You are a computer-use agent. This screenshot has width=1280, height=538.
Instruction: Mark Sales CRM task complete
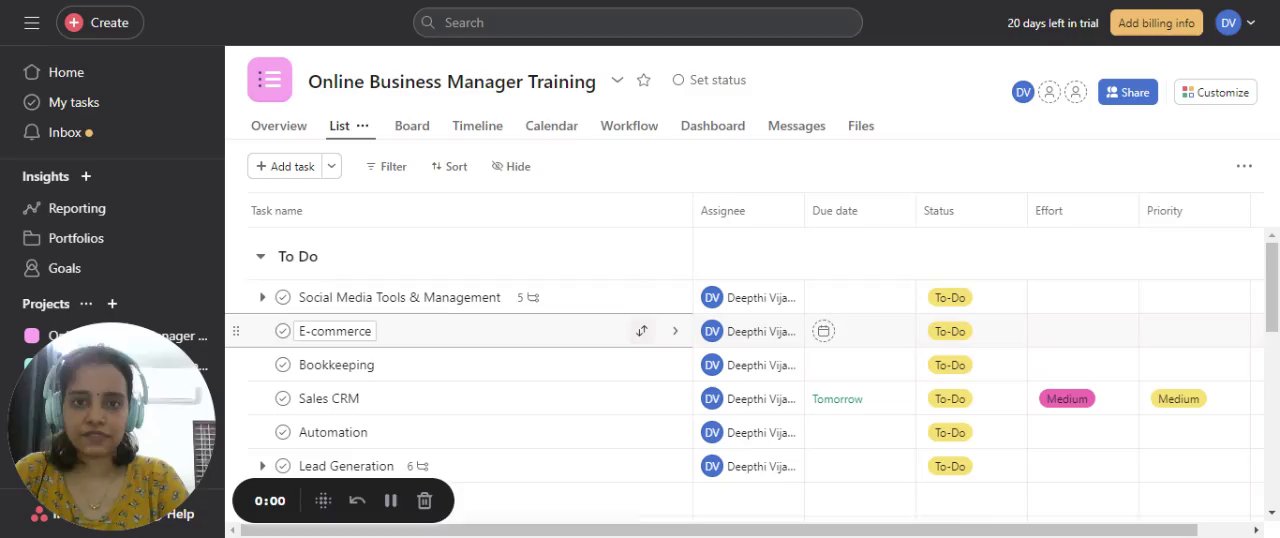click(283, 399)
